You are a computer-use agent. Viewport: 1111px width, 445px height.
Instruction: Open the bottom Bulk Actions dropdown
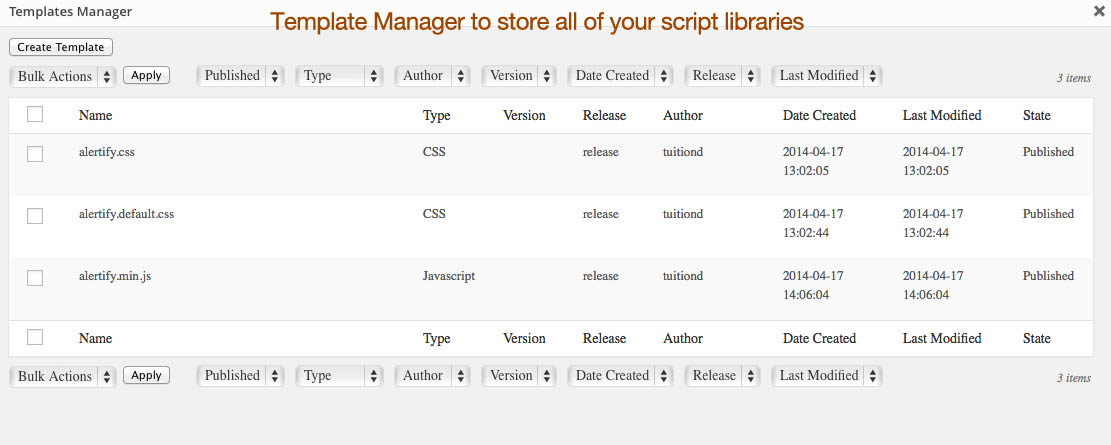(63, 376)
